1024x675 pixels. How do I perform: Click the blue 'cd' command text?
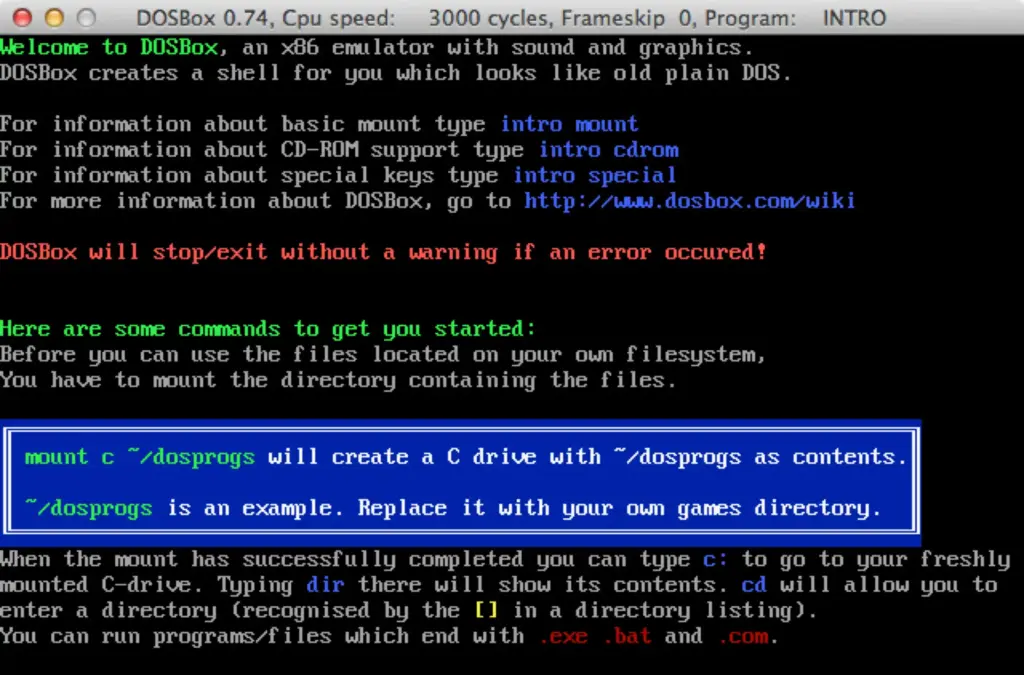[x=754, y=585]
